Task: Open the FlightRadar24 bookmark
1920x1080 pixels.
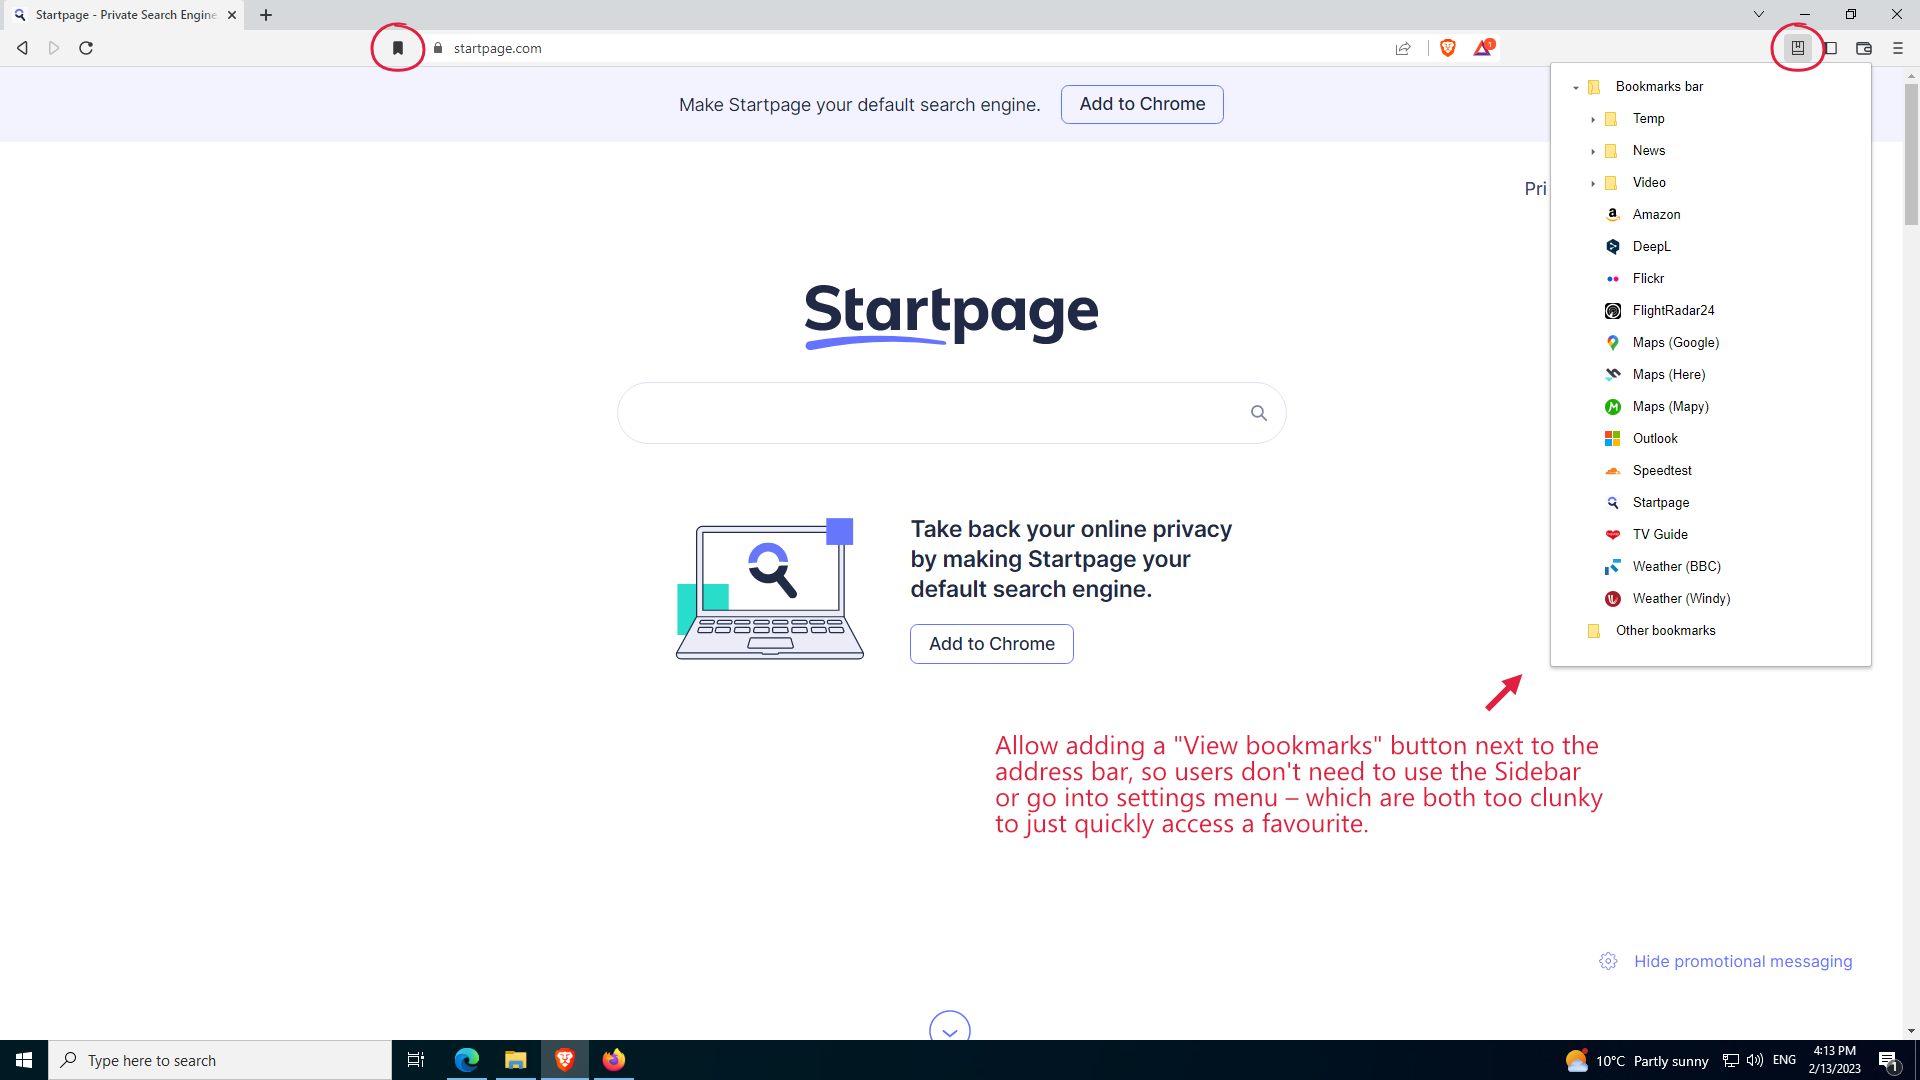Action: click(x=1674, y=310)
